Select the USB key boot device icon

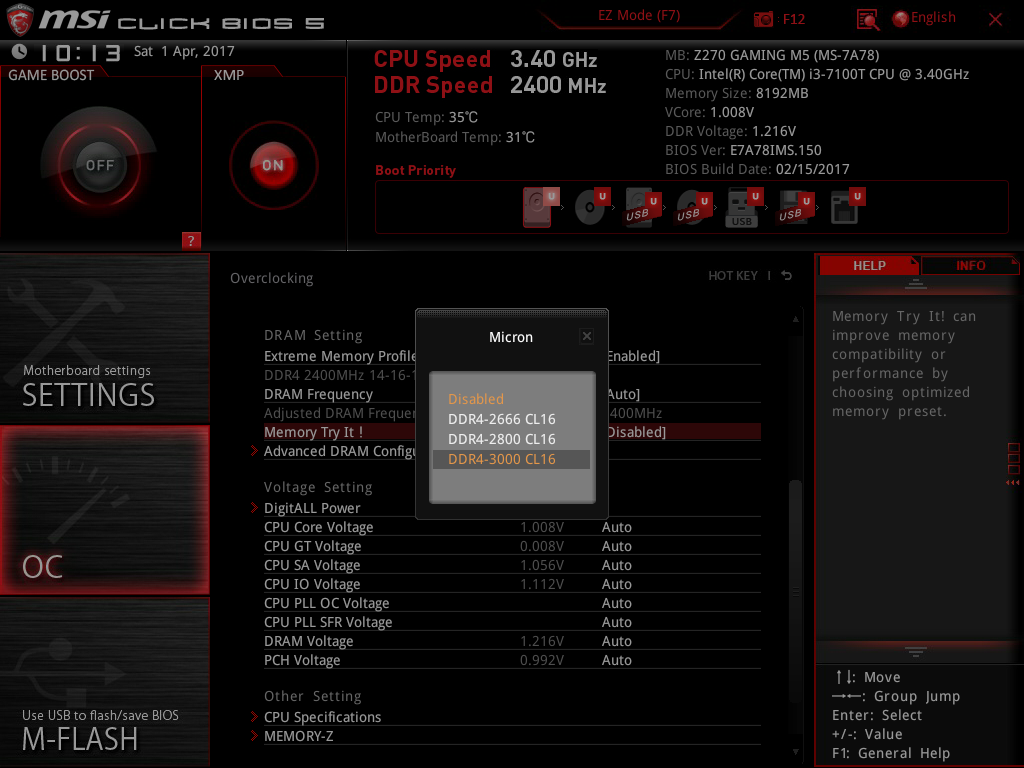point(745,208)
